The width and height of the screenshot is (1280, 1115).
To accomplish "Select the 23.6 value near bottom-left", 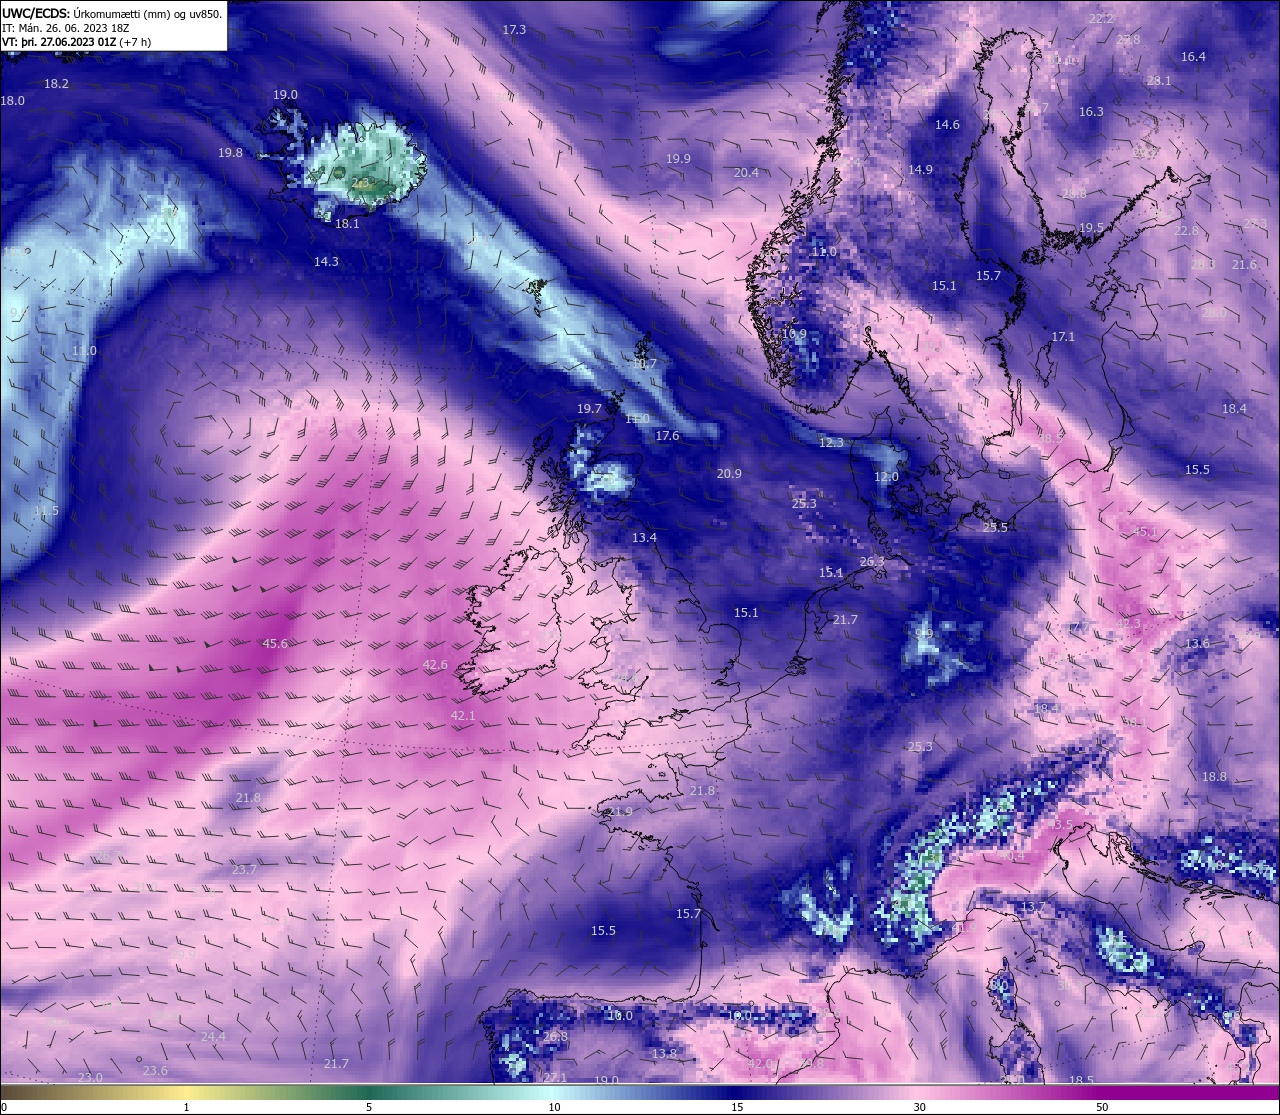I will (155, 1071).
